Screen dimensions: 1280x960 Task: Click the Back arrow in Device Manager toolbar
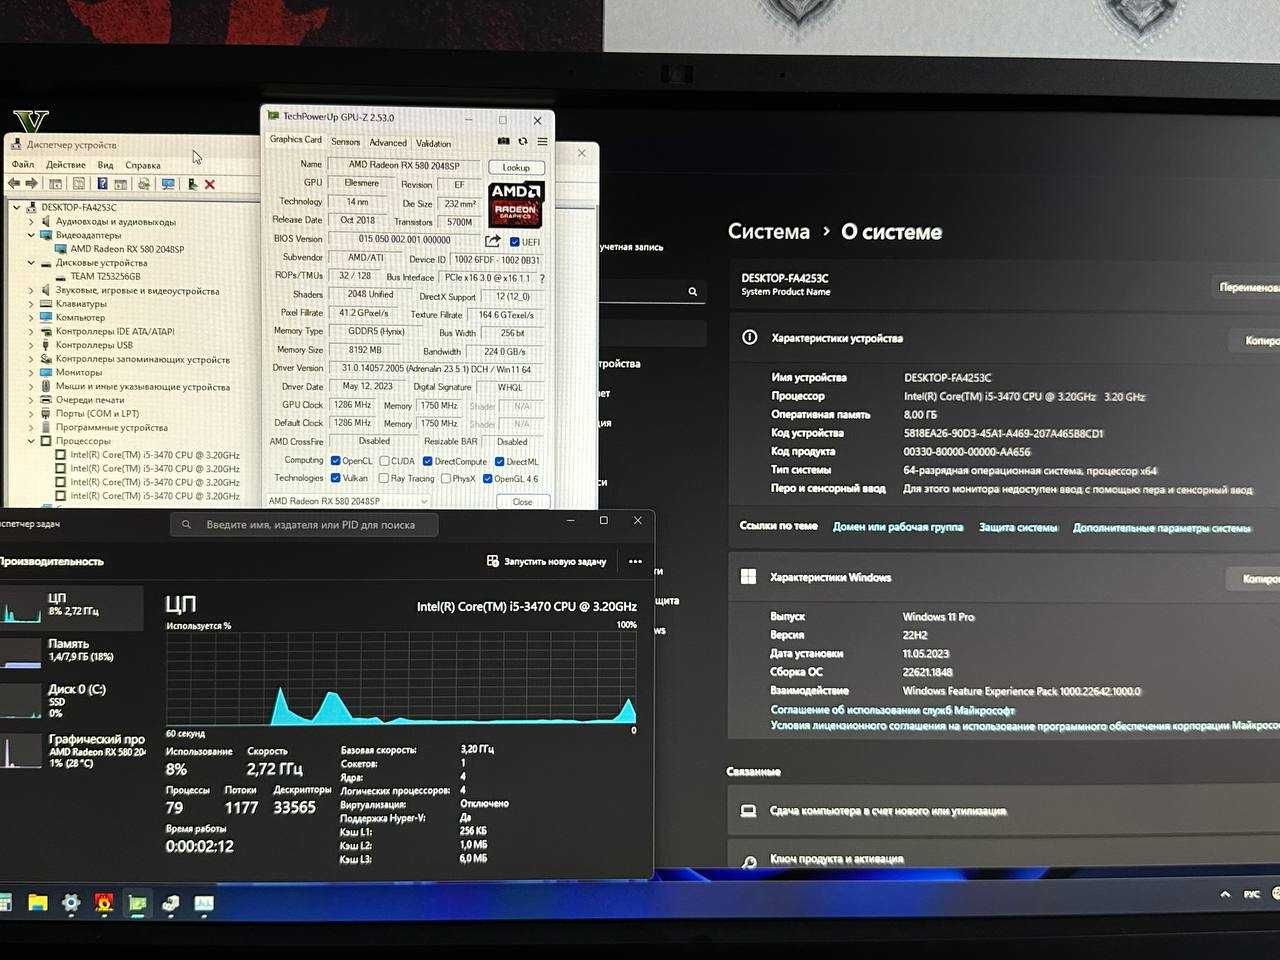tap(14, 184)
